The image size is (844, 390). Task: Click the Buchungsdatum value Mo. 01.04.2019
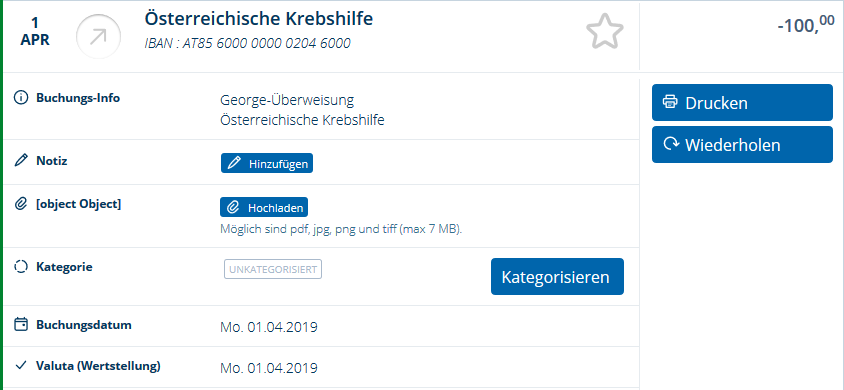pyautogui.click(x=269, y=327)
